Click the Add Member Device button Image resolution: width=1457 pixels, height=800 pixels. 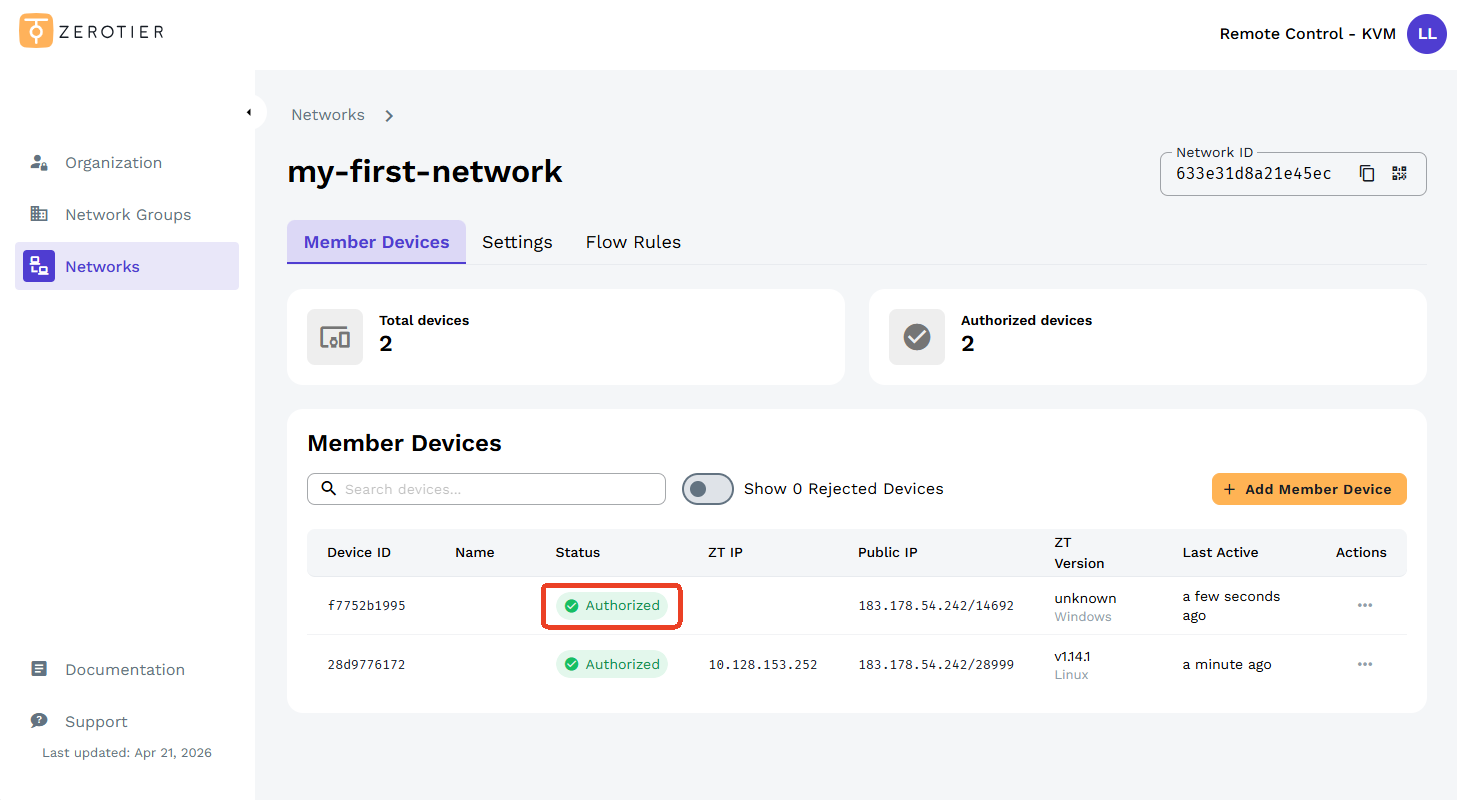[x=1308, y=489]
